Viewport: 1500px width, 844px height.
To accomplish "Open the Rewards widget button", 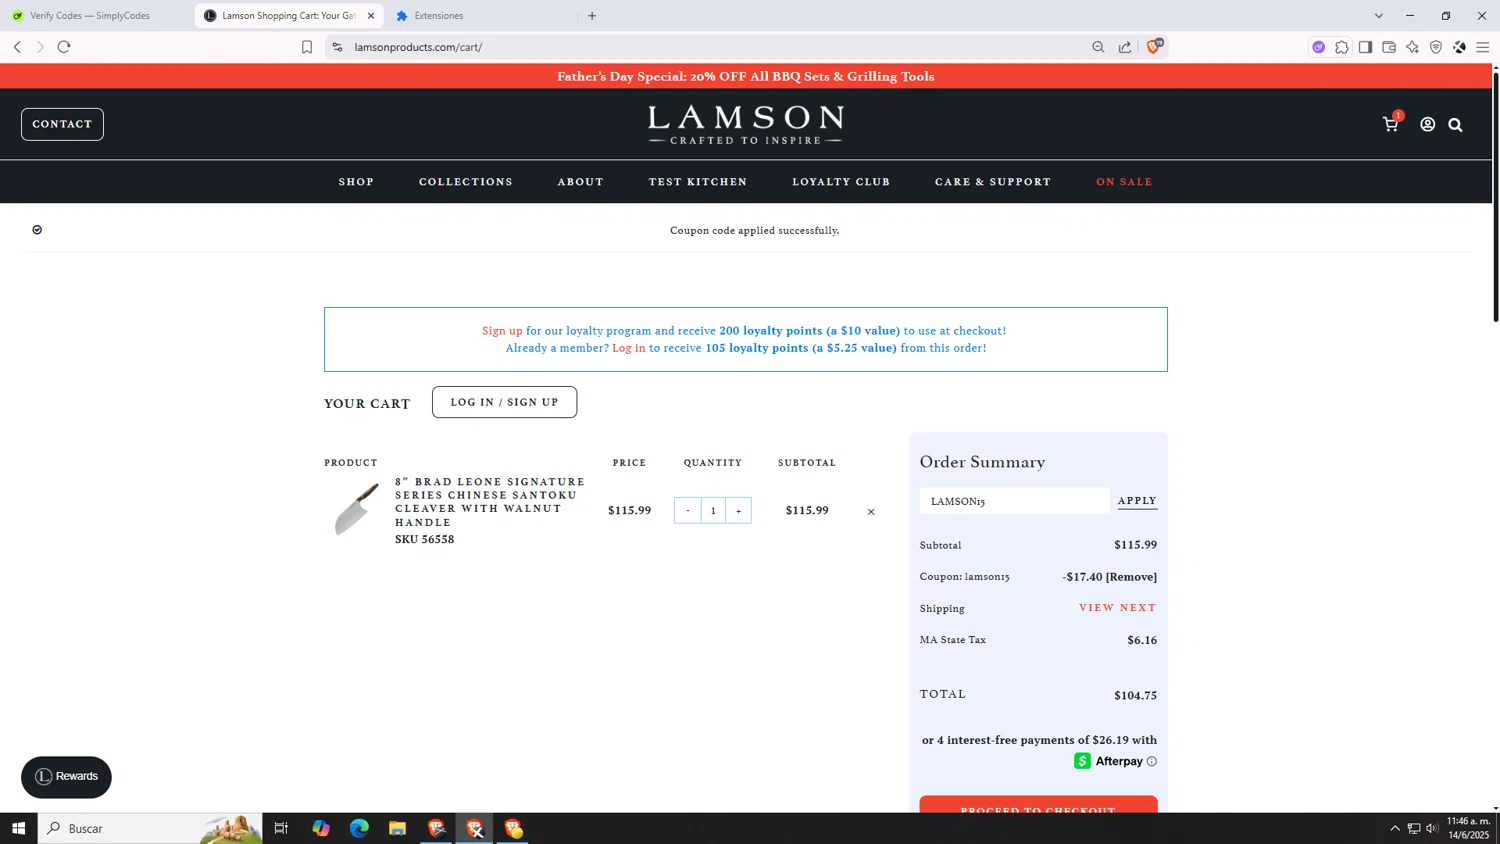I will click(x=66, y=777).
